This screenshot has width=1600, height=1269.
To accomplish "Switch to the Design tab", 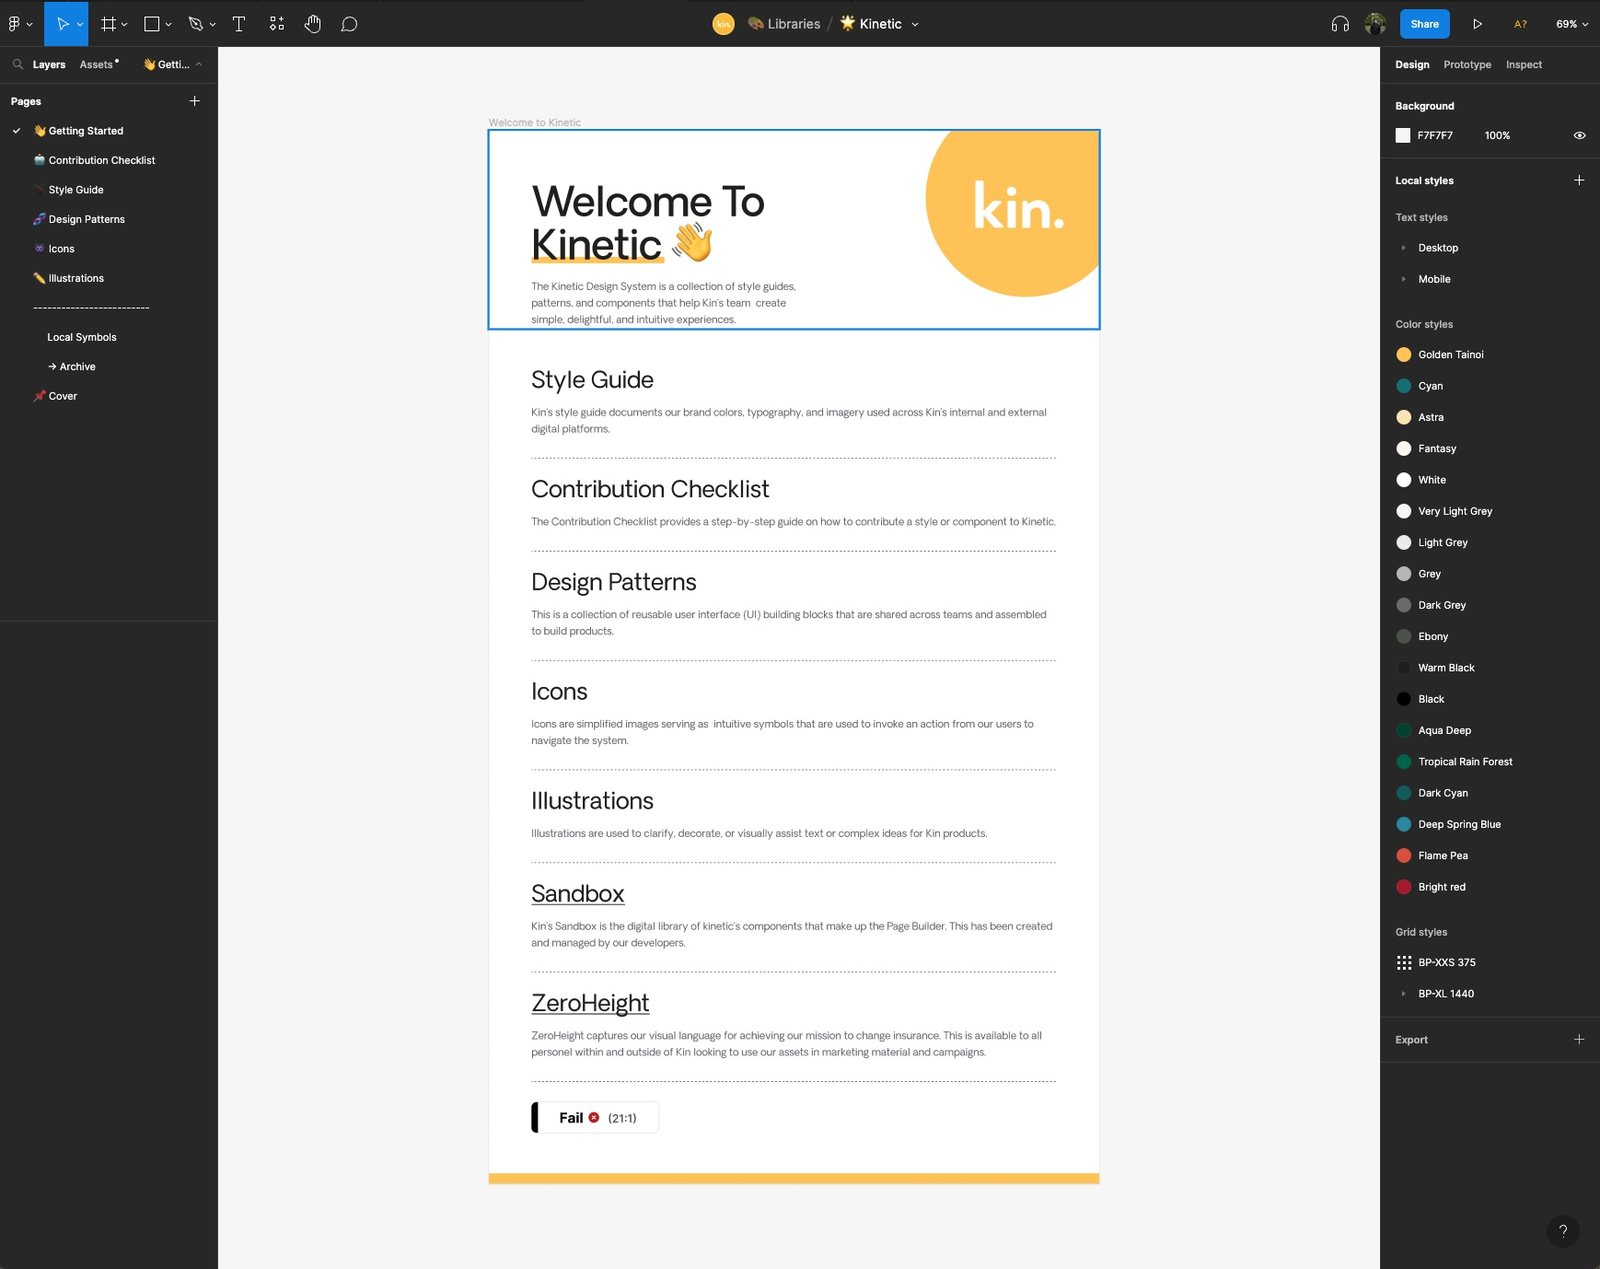I will click(x=1412, y=64).
